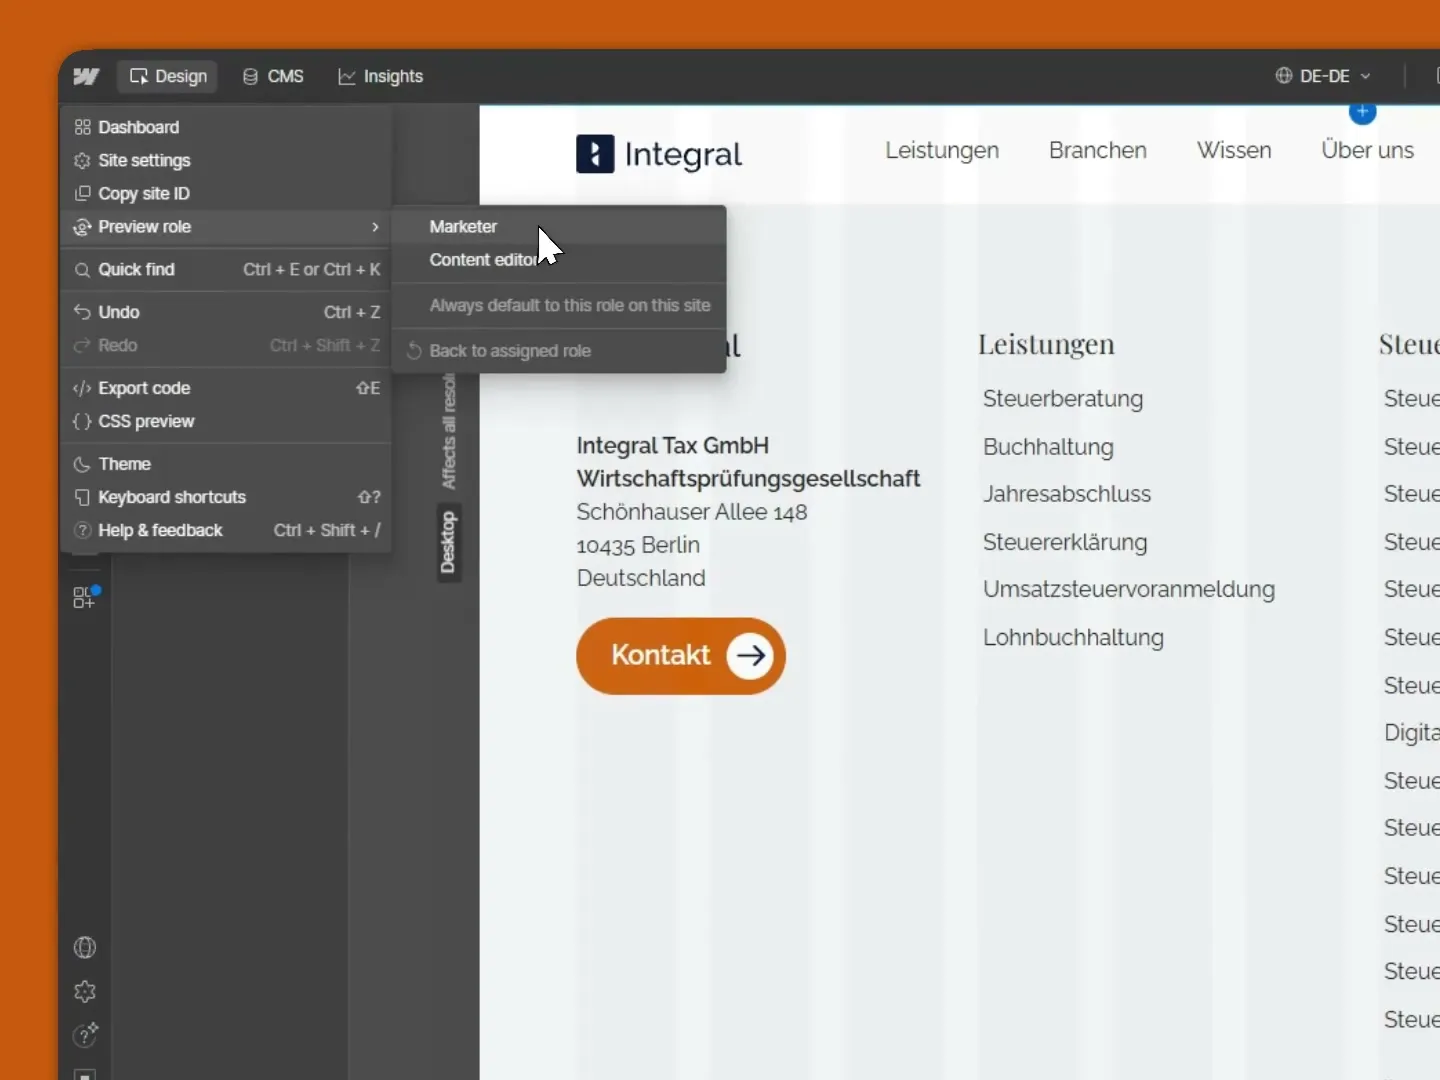The width and height of the screenshot is (1440, 1080).
Task: Click the Integral logo on the page
Action: coord(659,154)
